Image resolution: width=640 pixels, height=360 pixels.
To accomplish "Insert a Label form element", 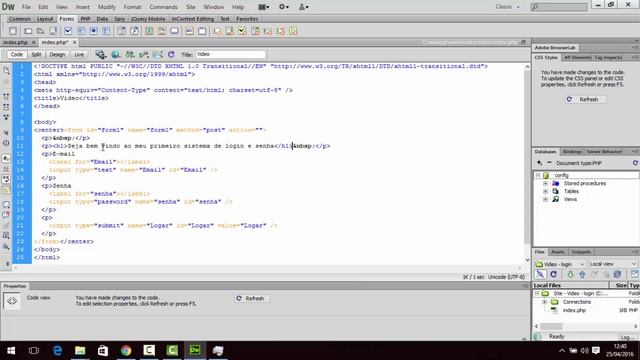I will click(x=189, y=31).
